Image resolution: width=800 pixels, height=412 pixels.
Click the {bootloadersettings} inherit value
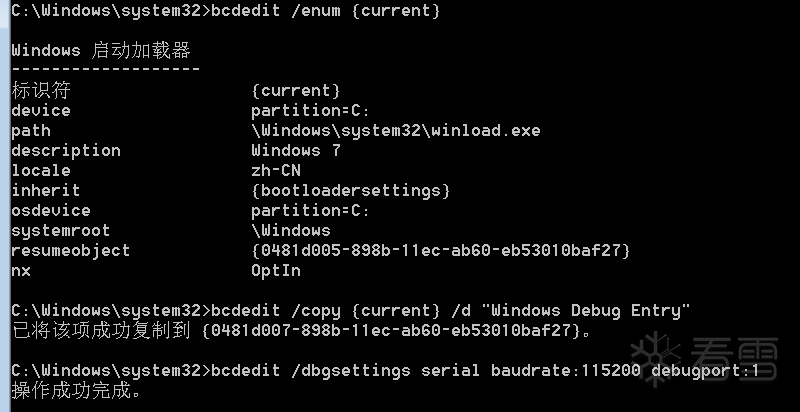(x=351, y=190)
